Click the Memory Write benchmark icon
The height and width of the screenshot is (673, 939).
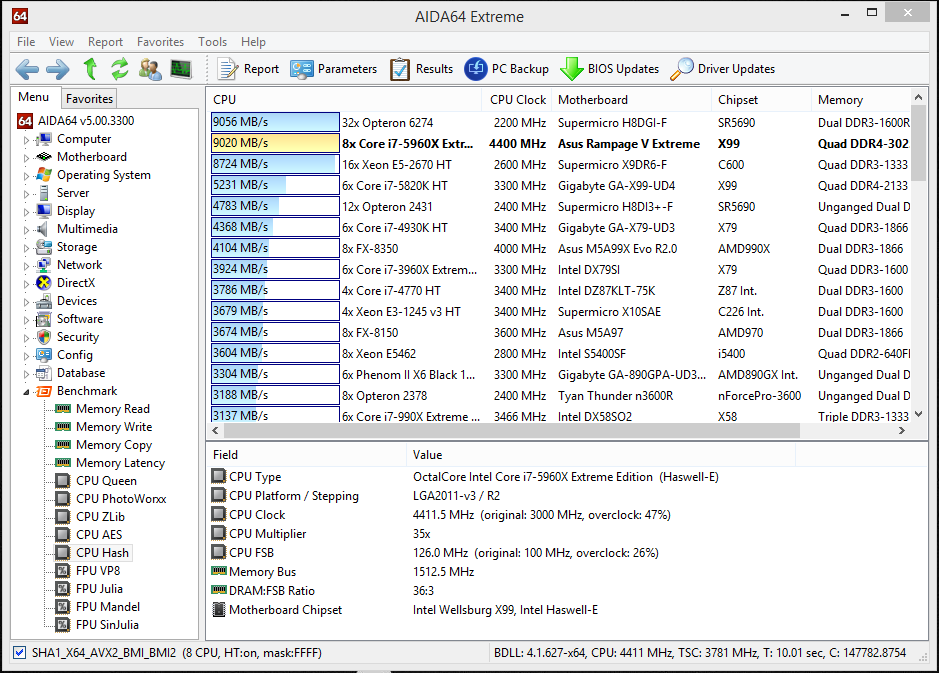tap(63, 427)
